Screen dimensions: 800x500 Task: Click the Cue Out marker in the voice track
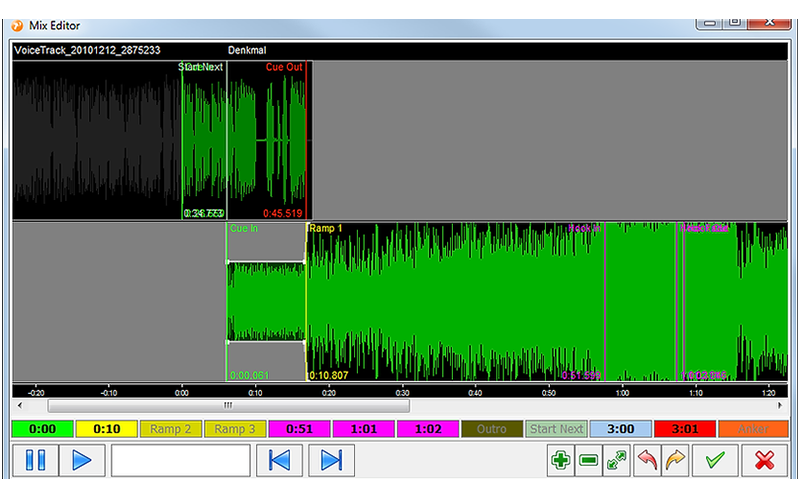pos(284,67)
